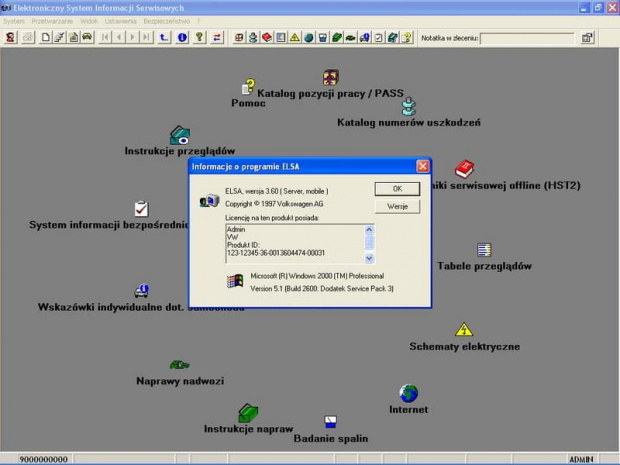Click the user logout icon in the toolbar

pyautogui.click(x=10, y=38)
